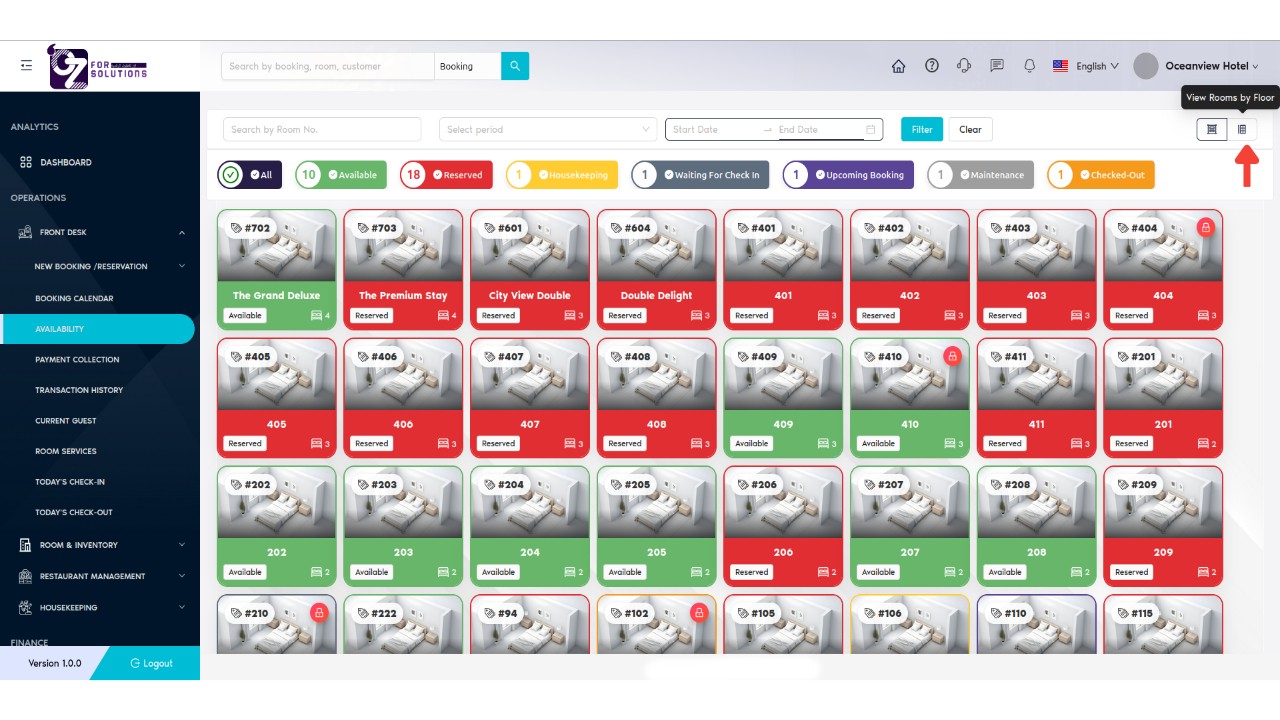The width and height of the screenshot is (1280, 720).
Task: Open the notifications bell icon
Action: 1029,66
